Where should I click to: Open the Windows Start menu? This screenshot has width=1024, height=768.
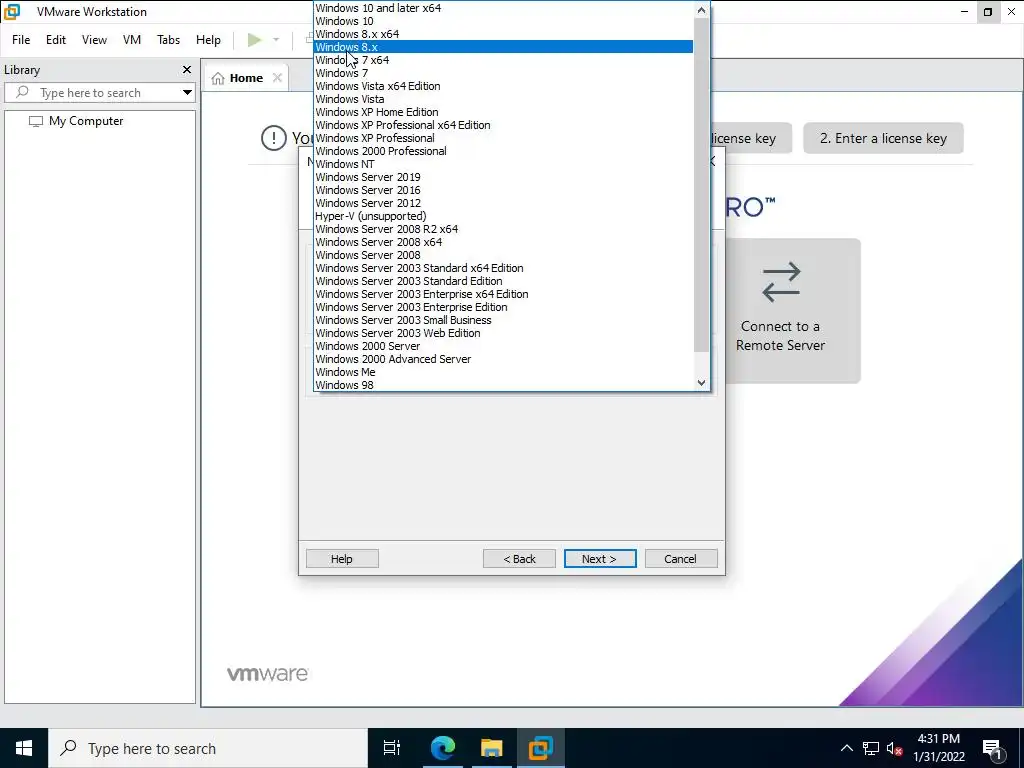pos(24,748)
